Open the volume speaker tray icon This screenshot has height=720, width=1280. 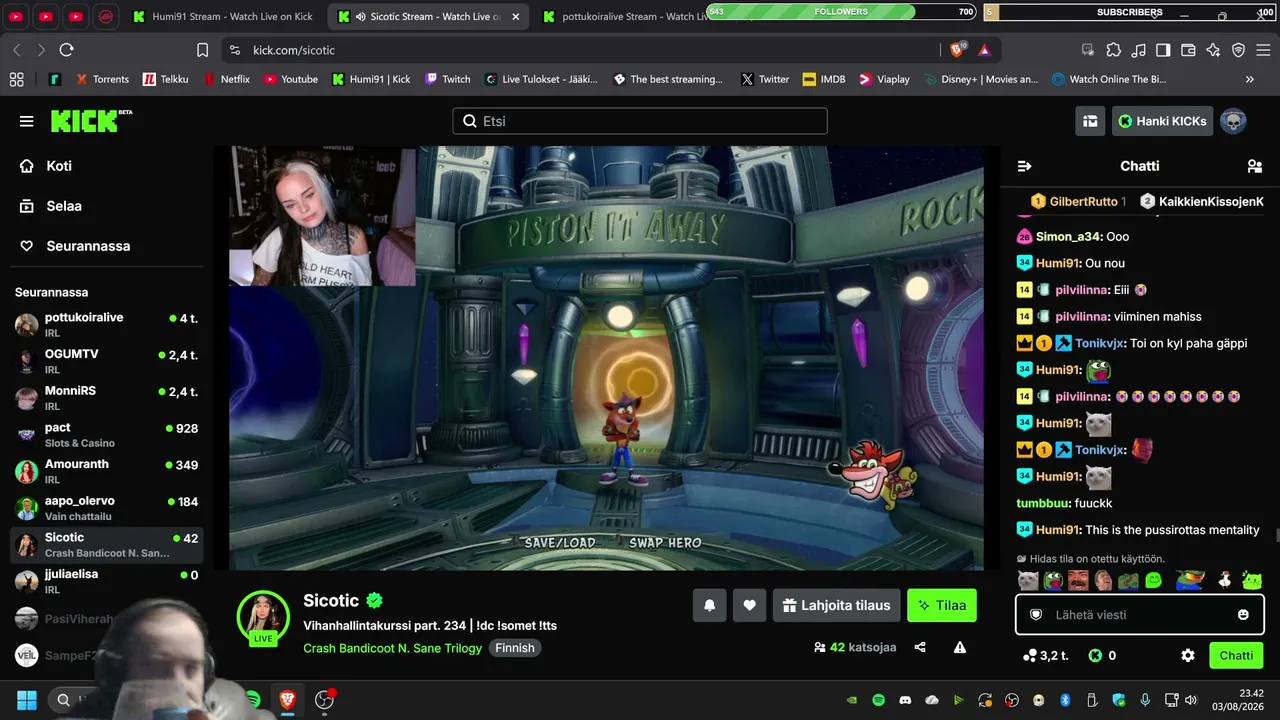pyautogui.click(x=1190, y=700)
